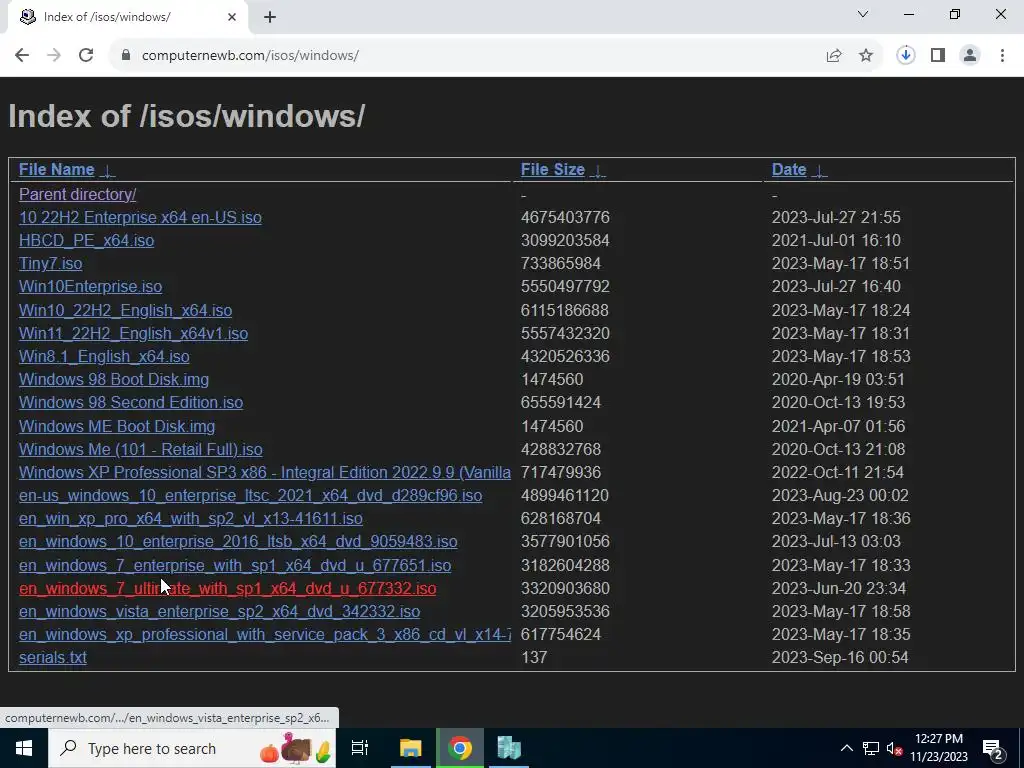Open Task View on the taskbar
The height and width of the screenshot is (768, 1024).
click(360, 748)
